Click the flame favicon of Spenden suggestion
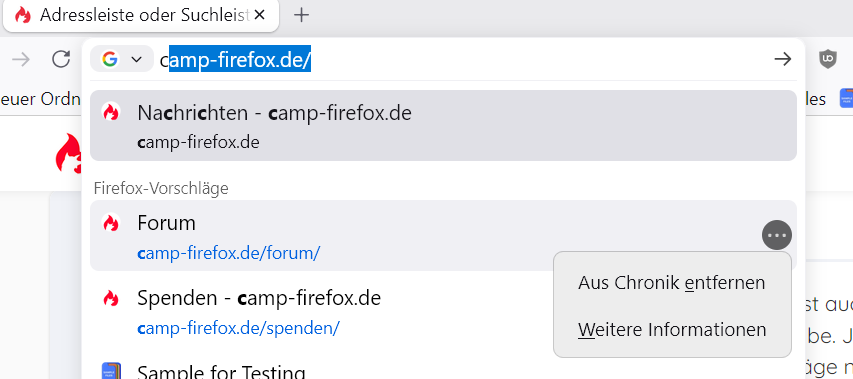 [111, 298]
